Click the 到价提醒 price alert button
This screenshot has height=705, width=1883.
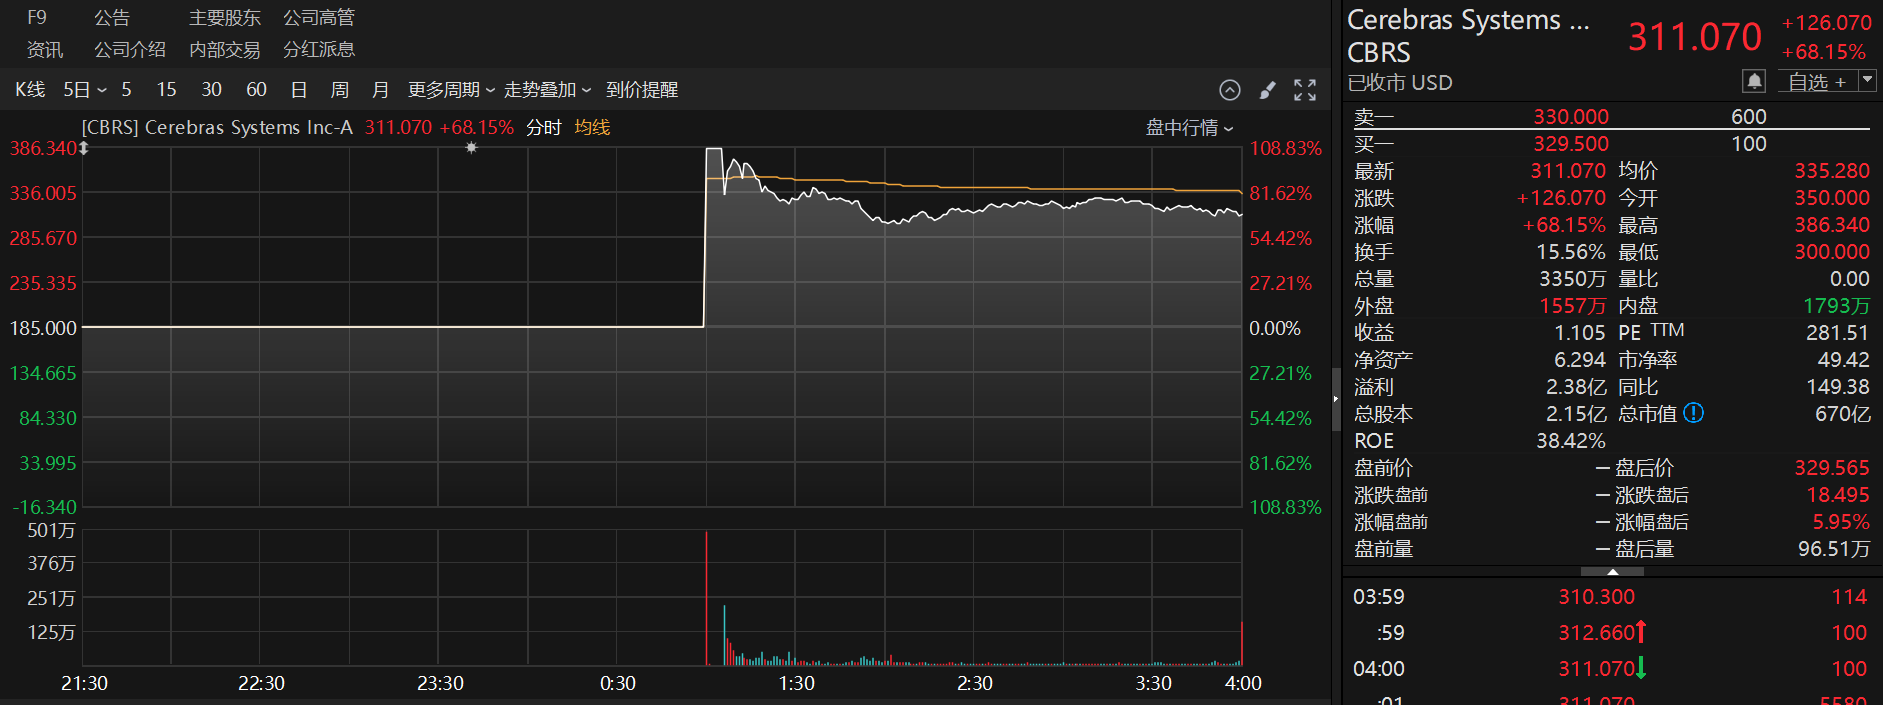[642, 90]
